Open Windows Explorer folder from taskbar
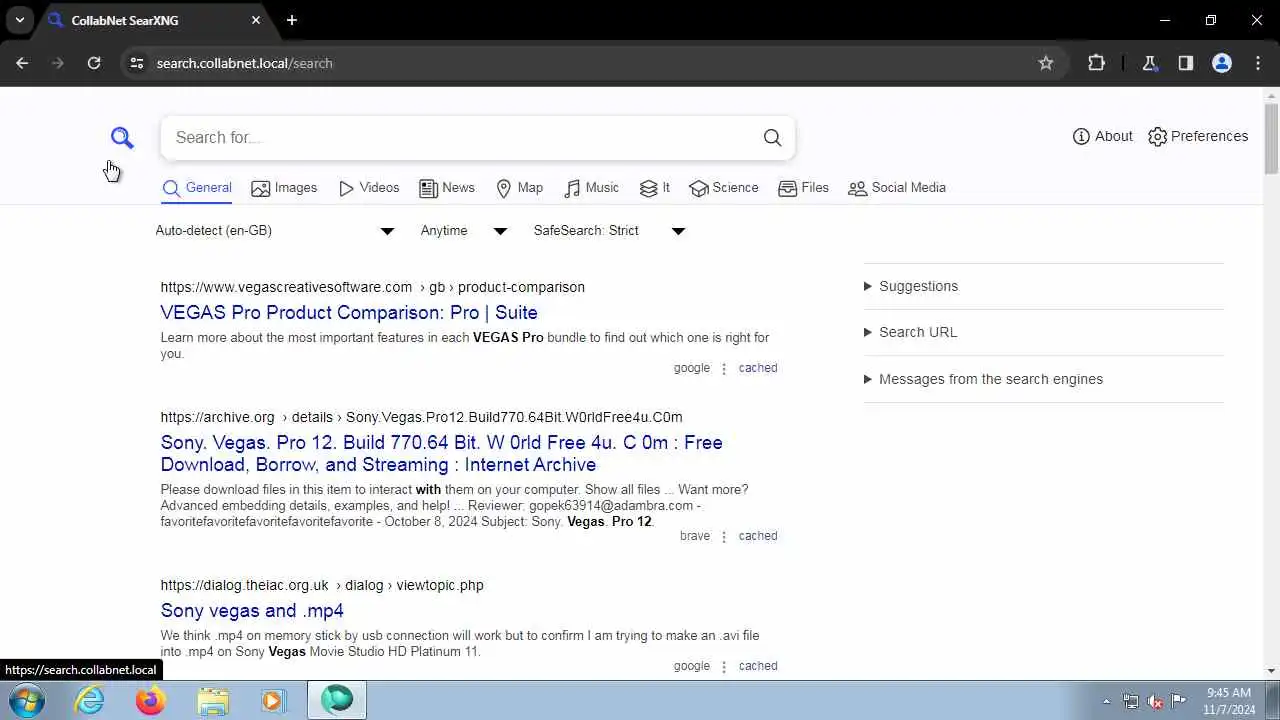This screenshot has width=1280, height=720. pos(213,701)
